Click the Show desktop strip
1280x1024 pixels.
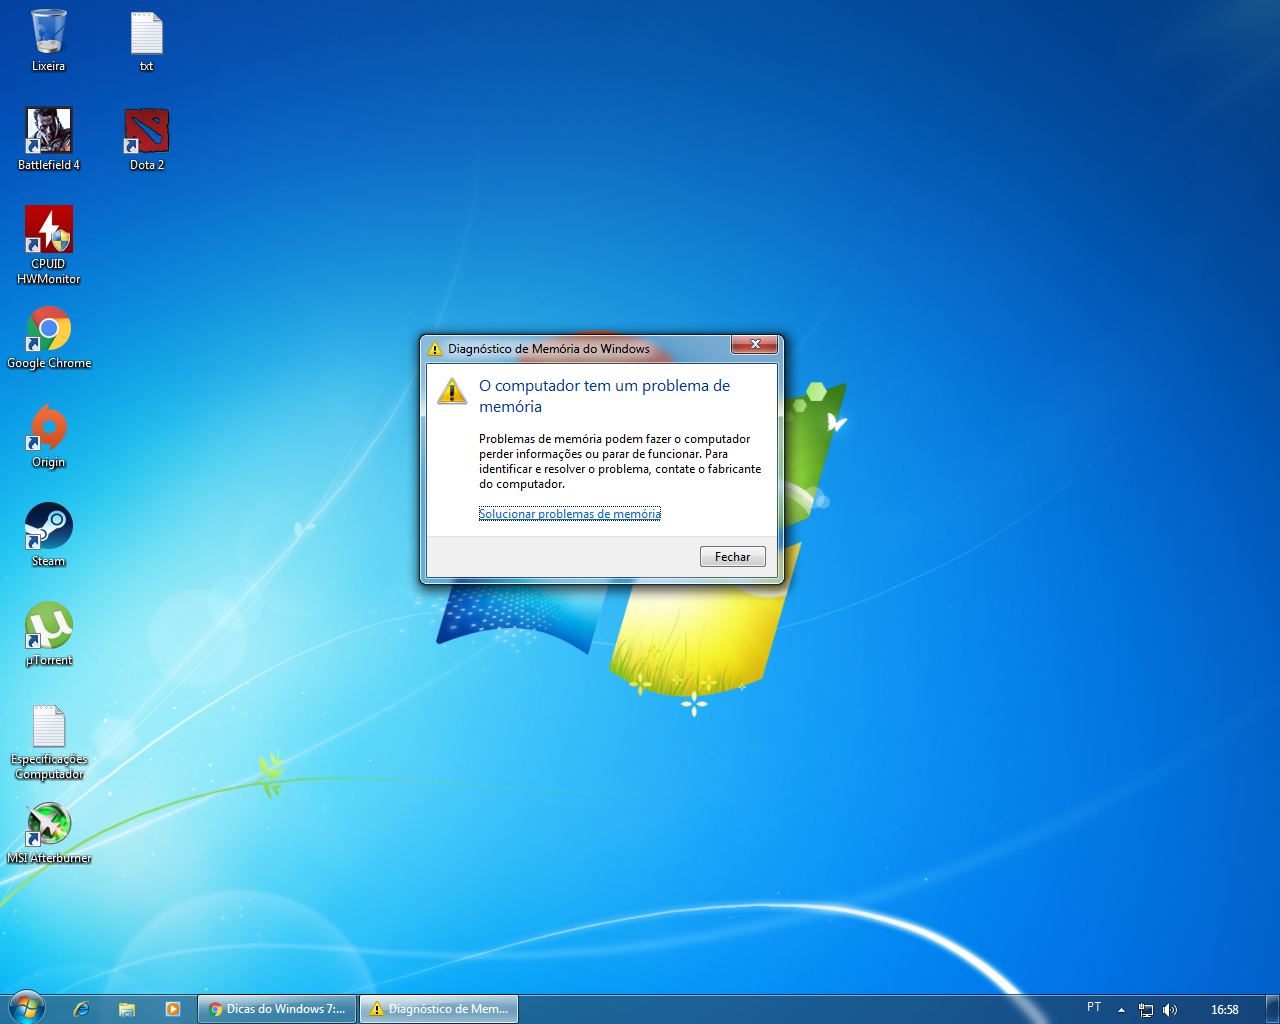(1272, 1009)
